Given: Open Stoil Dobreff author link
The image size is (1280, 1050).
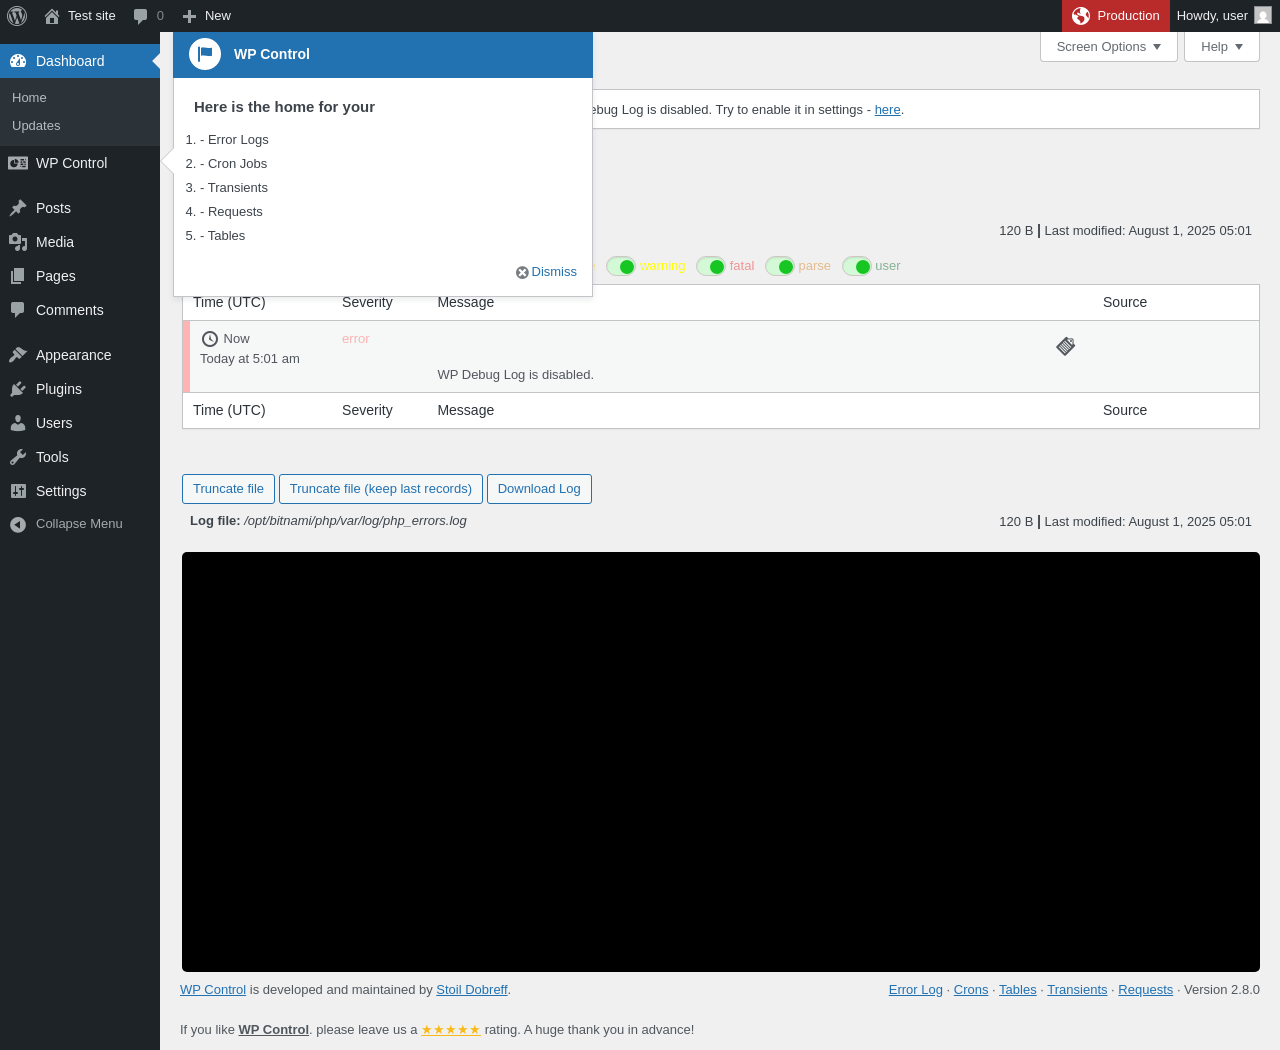Looking at the screenshot, I should tap(472, 990).
